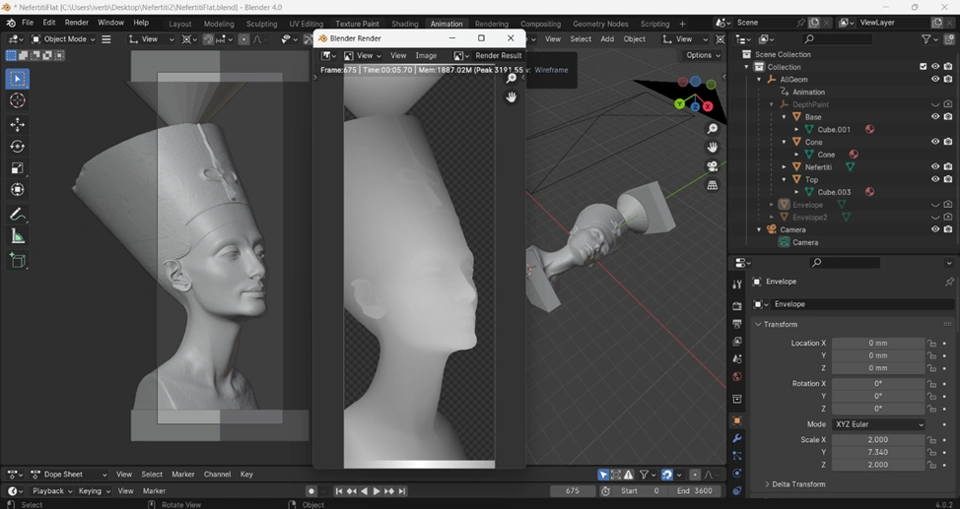This screenshot has height=509, width=960.
Task: Open the Keying dropdown
Action: point(94,491)
